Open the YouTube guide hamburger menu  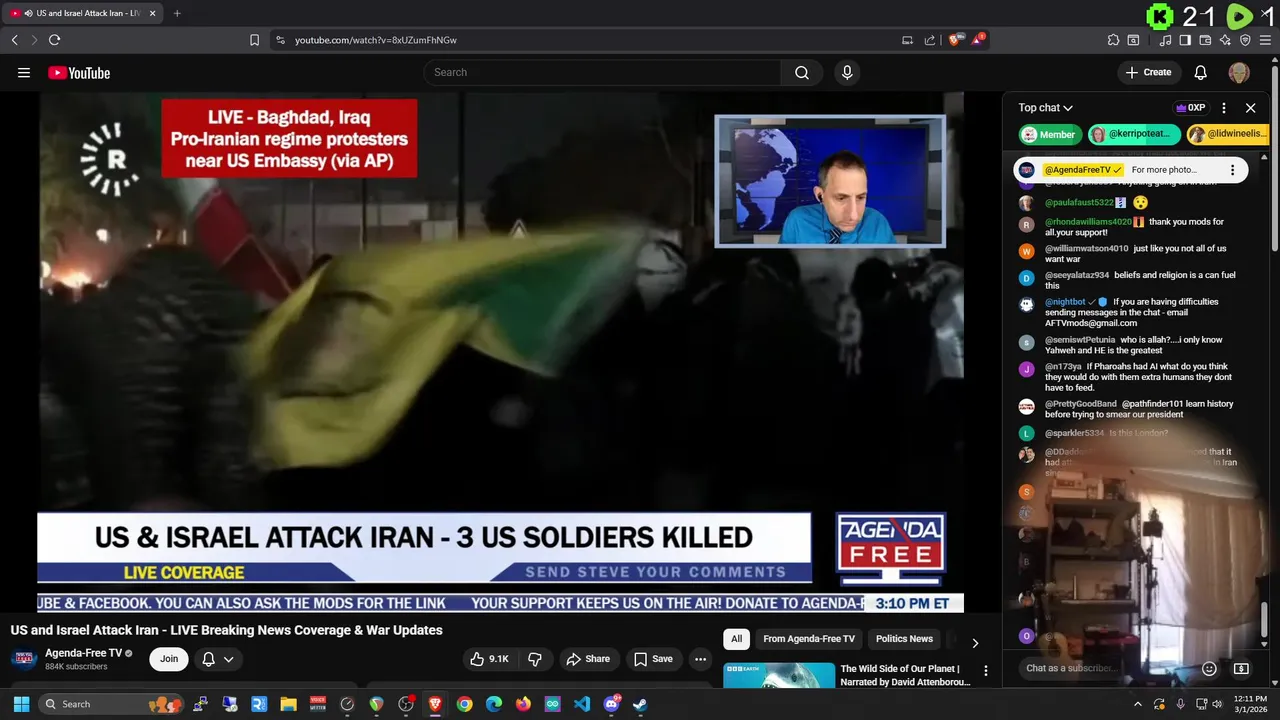[24, 72]
